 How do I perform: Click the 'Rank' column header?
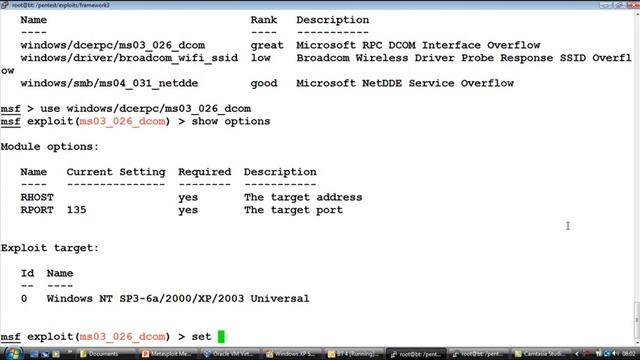[264, 20]
